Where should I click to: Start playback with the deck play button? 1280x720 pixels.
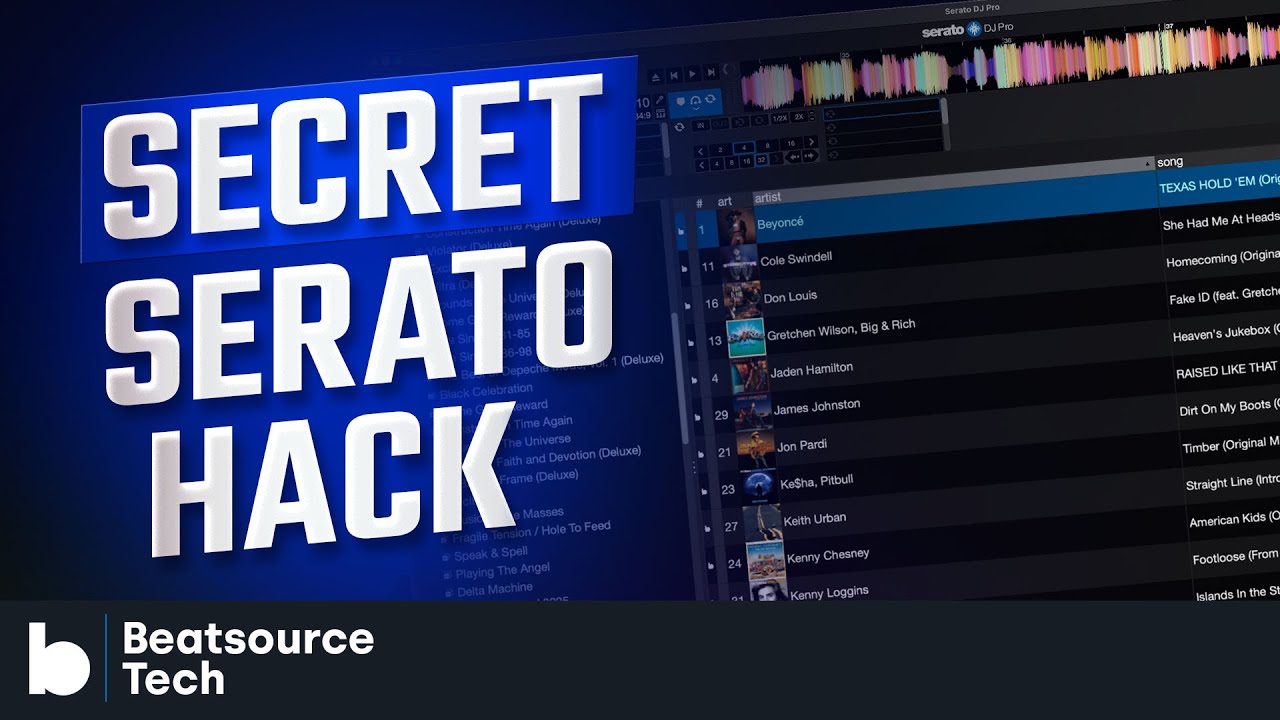tap(693, 74)
